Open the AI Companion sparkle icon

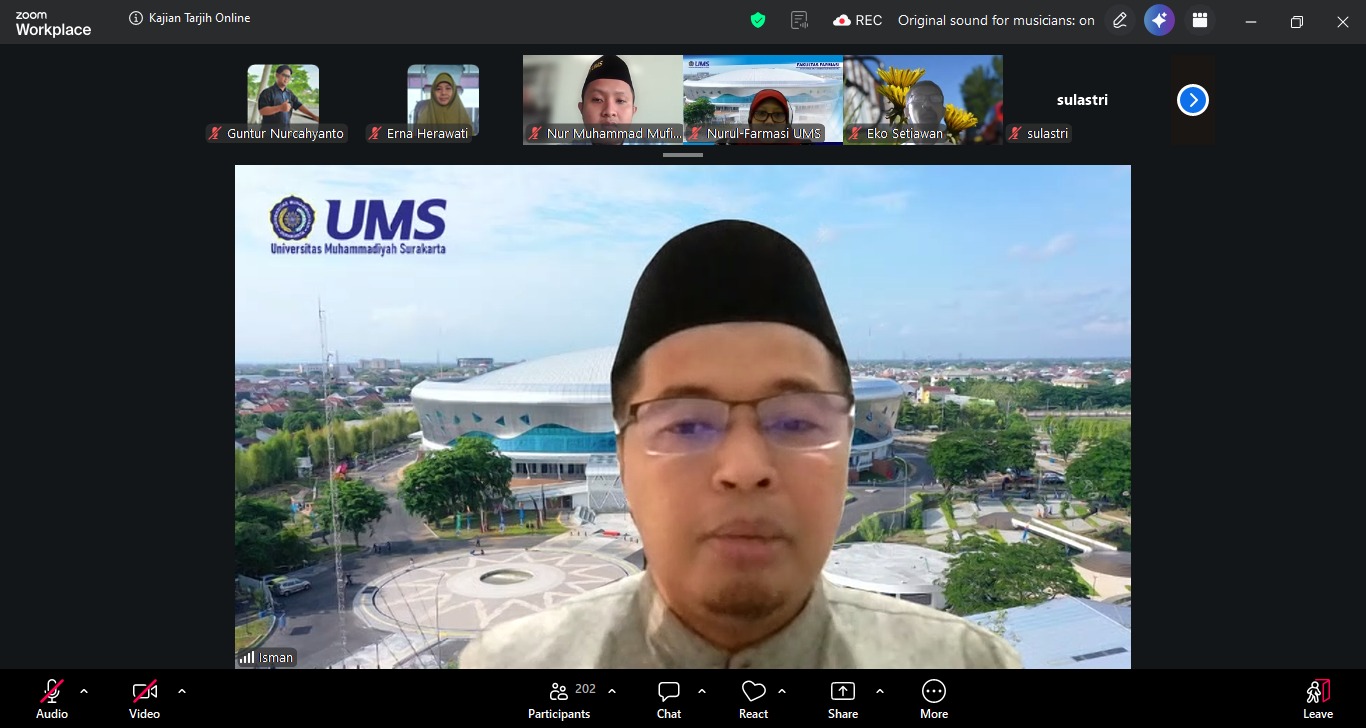(1159, 20)
